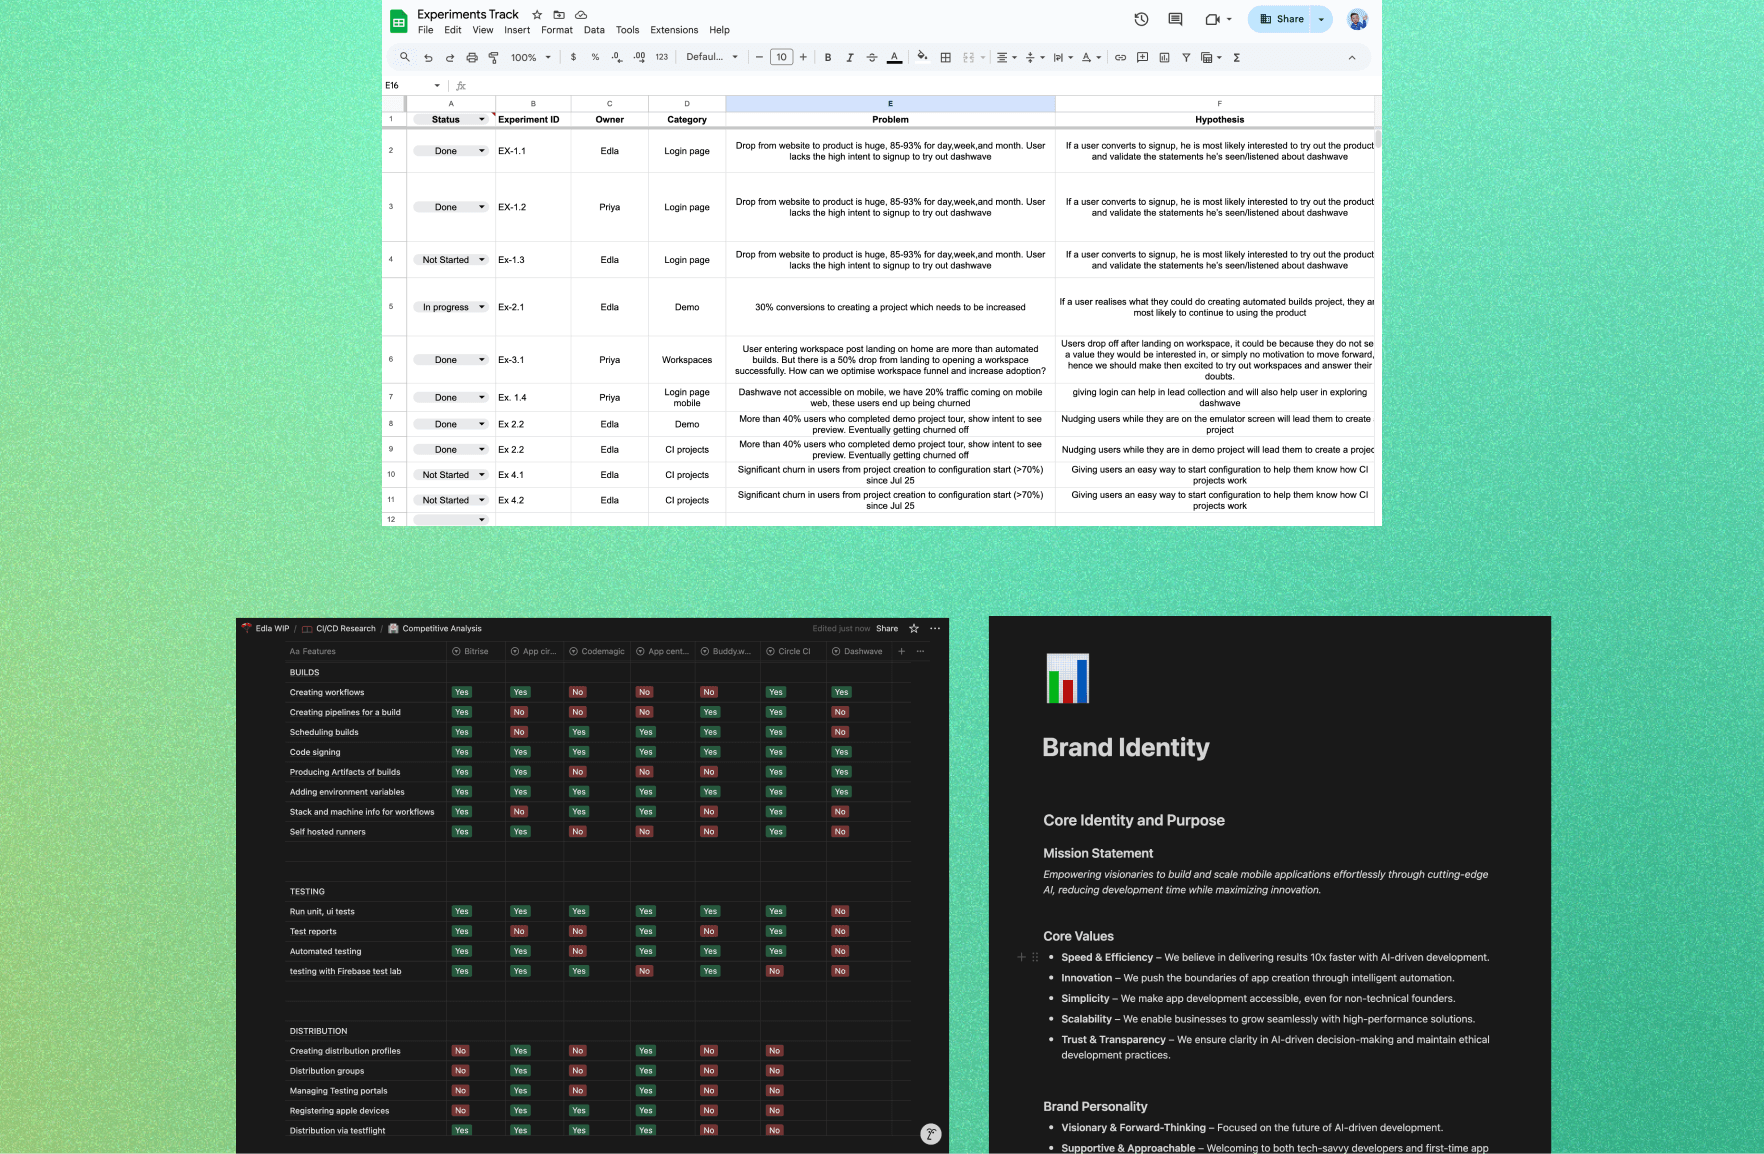Screen dimensions: 1764x1154
Task: Redo the last action in Sheets
Action: 450,57
